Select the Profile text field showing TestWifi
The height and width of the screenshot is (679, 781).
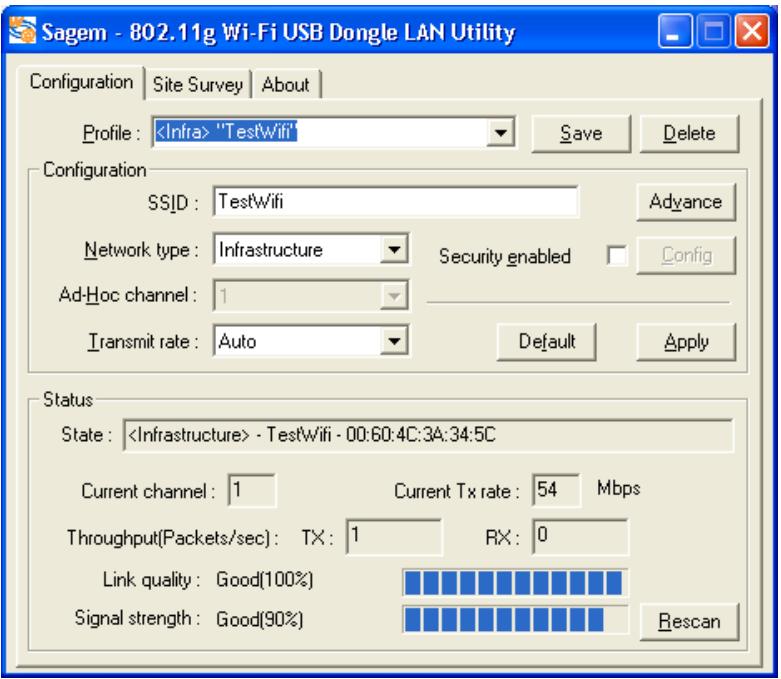coord(319,133)
